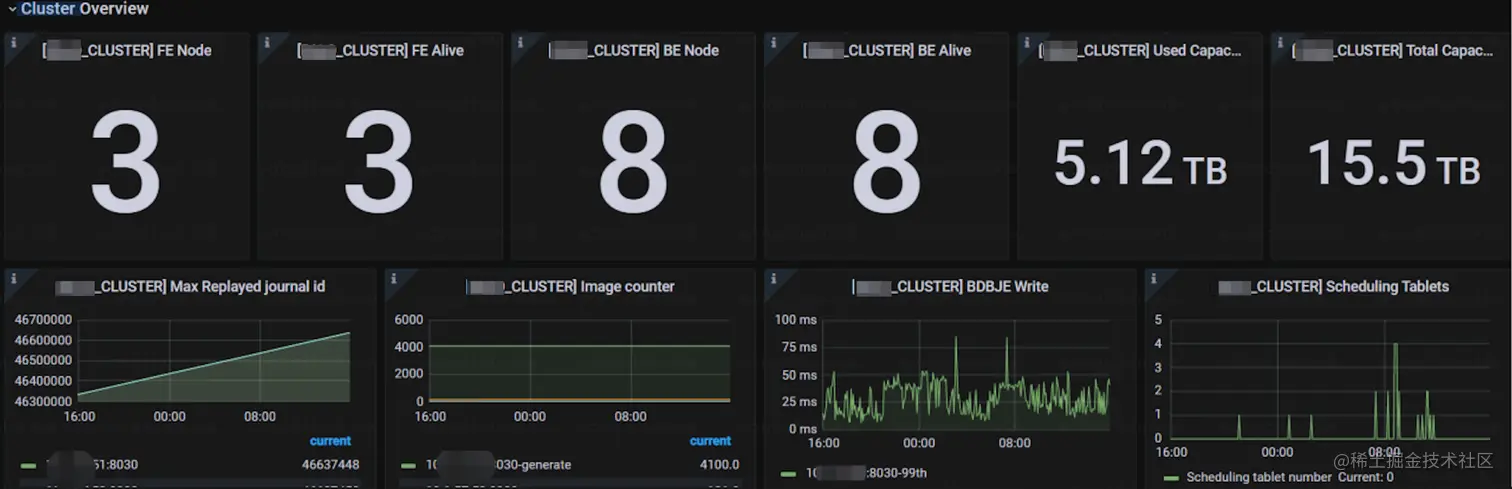Image resolution: width=1512 pixels, height=489 pixels.
Task: Click the BE Alive value 8
Action: (x=887, y=161)
